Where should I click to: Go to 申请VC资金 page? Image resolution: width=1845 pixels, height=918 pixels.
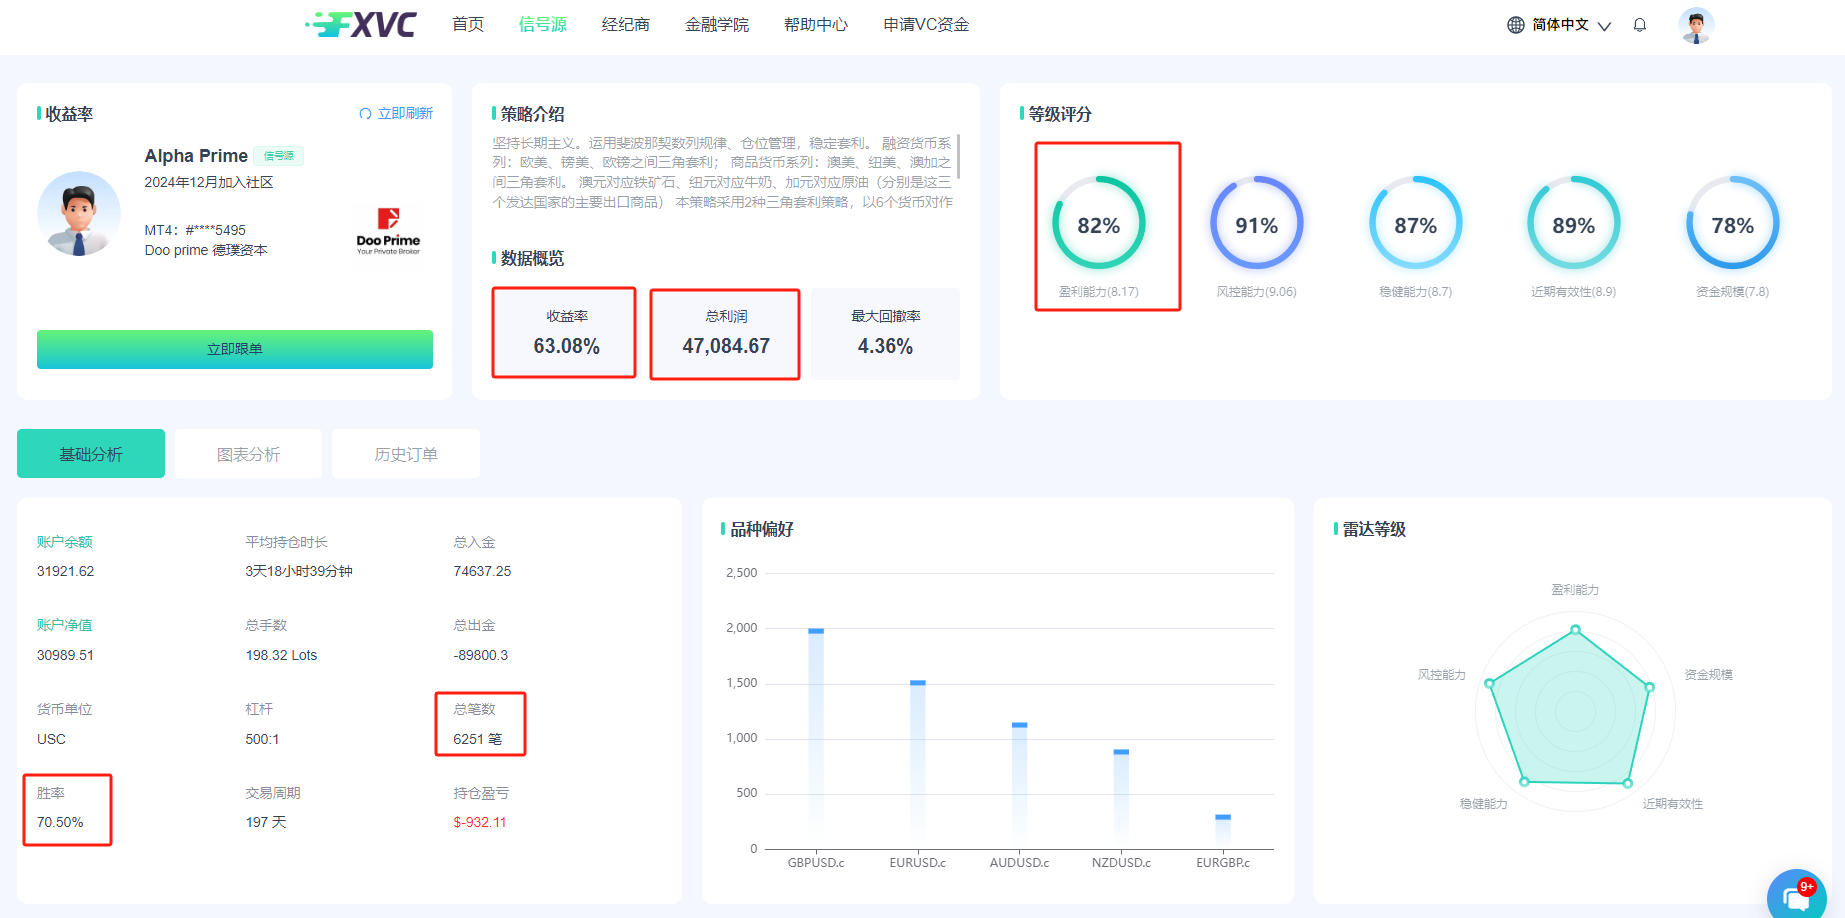click(x=926, y=25)
